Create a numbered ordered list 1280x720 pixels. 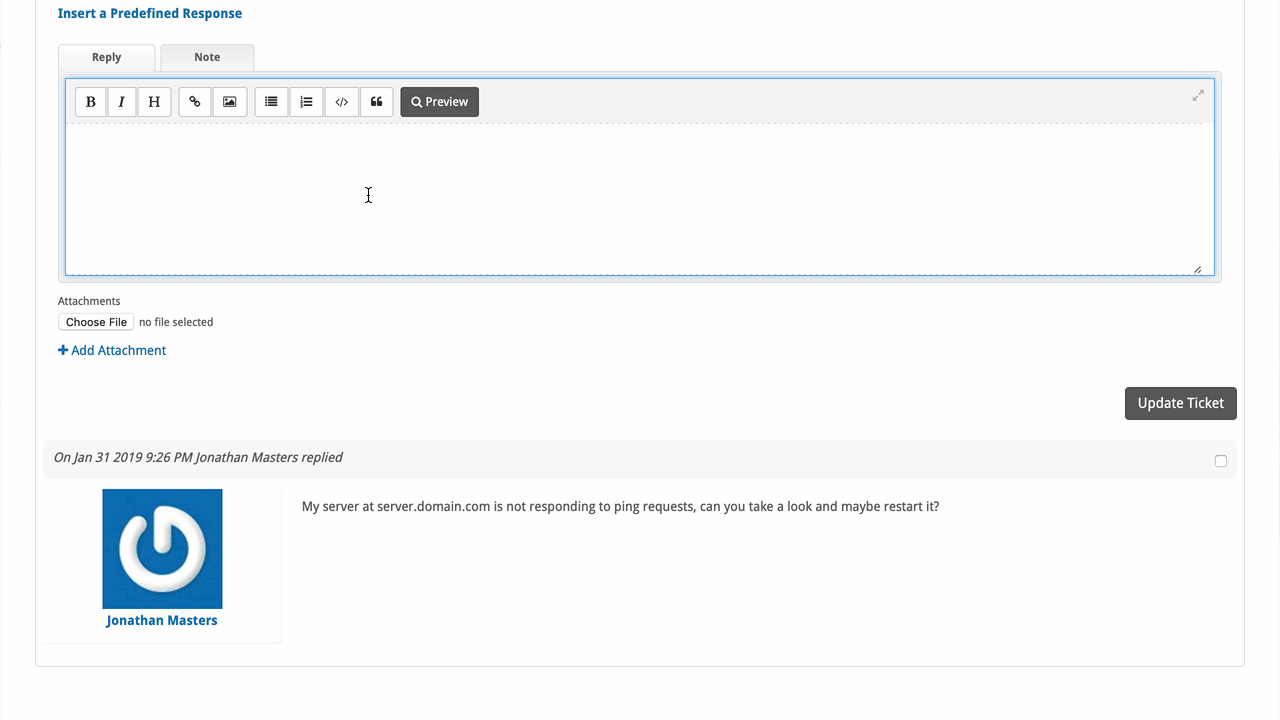[x=306, y=102]
